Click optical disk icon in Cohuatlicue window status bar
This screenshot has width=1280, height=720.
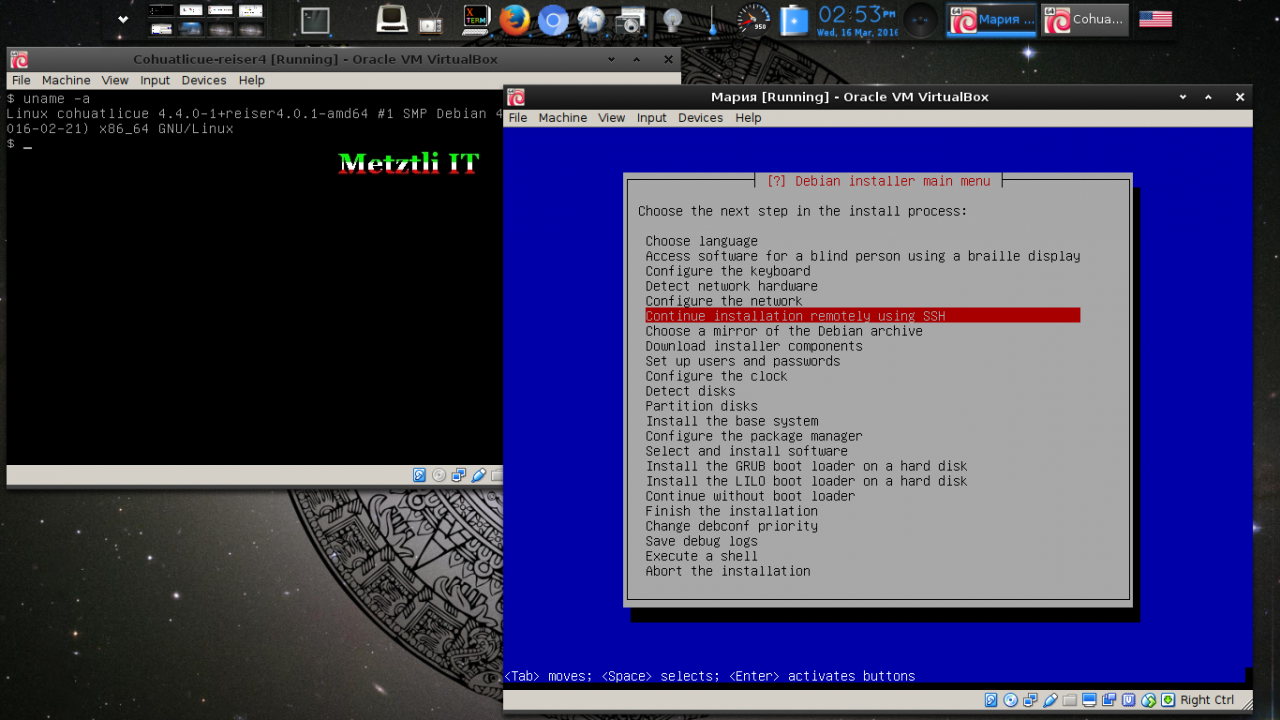[x=439, y=475]
